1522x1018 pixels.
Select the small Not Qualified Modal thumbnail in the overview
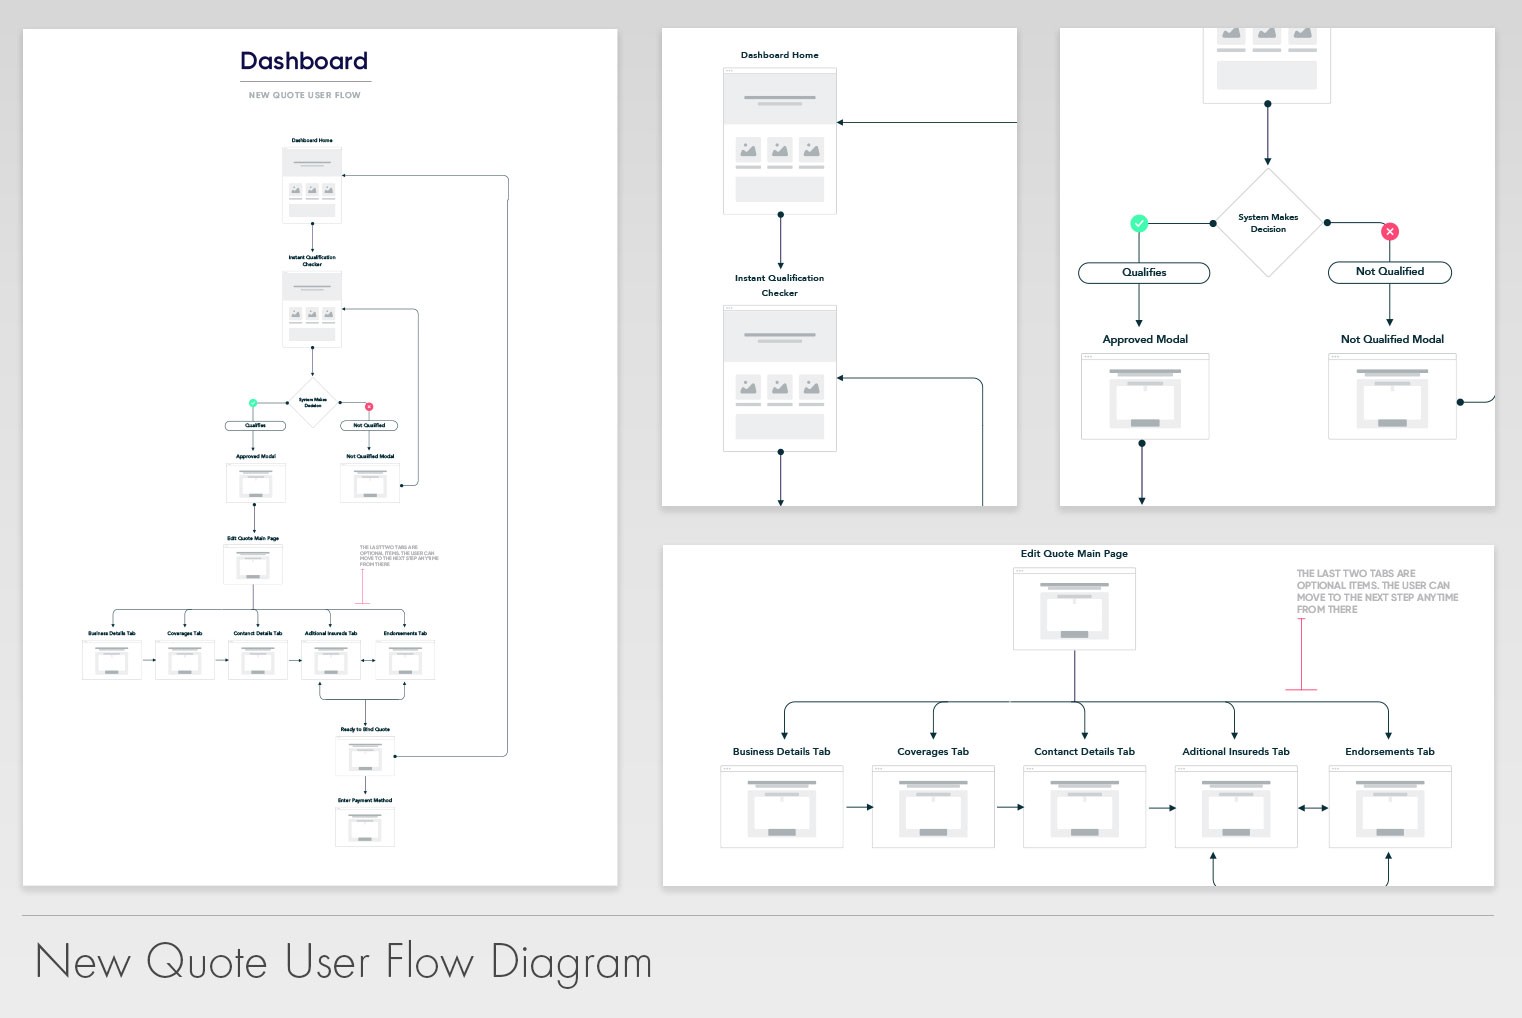[x=370, y=483]
